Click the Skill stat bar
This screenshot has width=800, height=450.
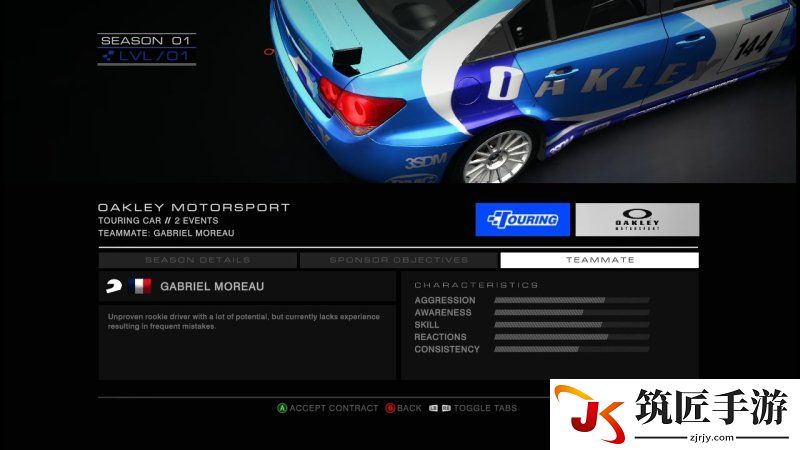pos(571,324)
